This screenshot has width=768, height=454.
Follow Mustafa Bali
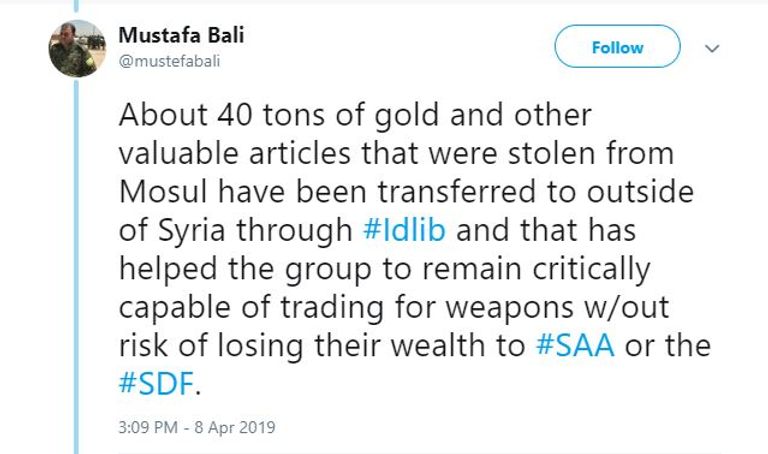[617, 47]
